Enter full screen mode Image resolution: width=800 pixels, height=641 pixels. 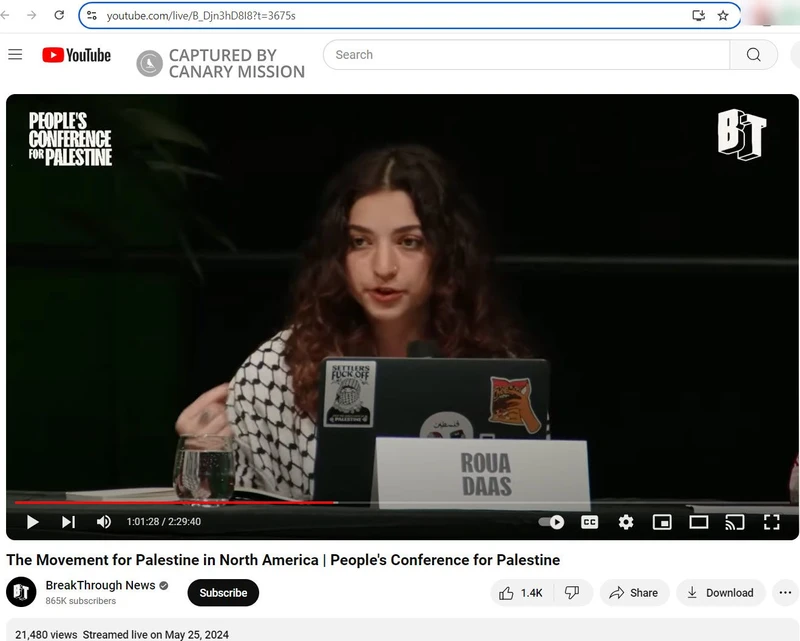(x=771, y=522)
